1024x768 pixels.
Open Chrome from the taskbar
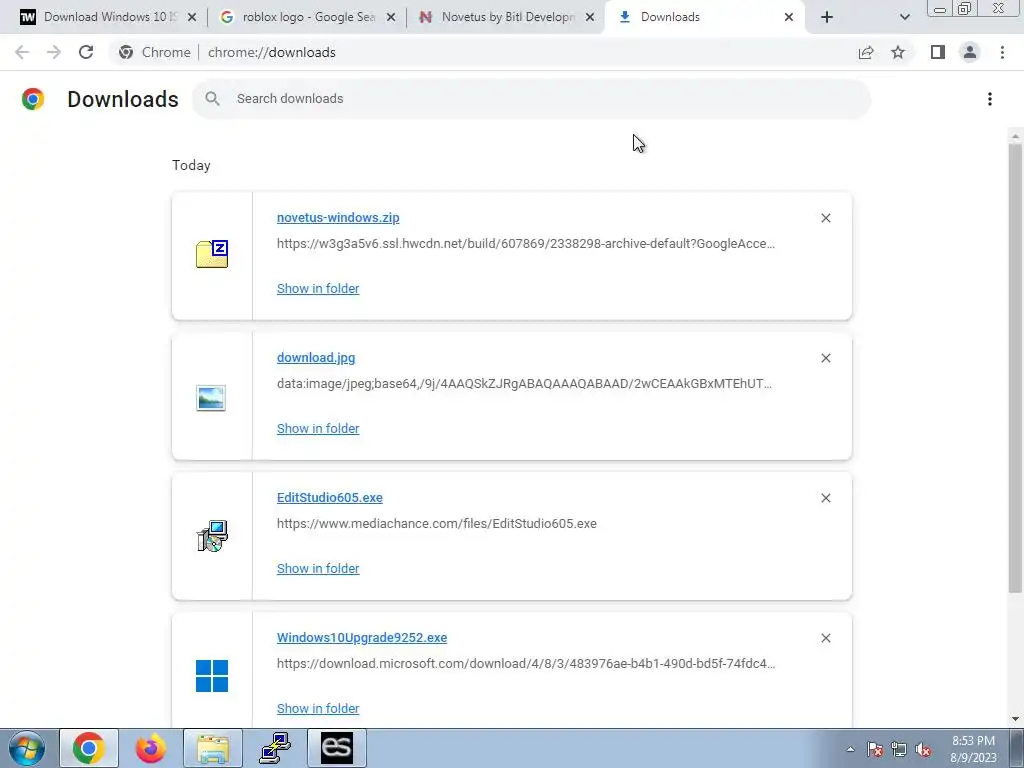click(89, 748)
